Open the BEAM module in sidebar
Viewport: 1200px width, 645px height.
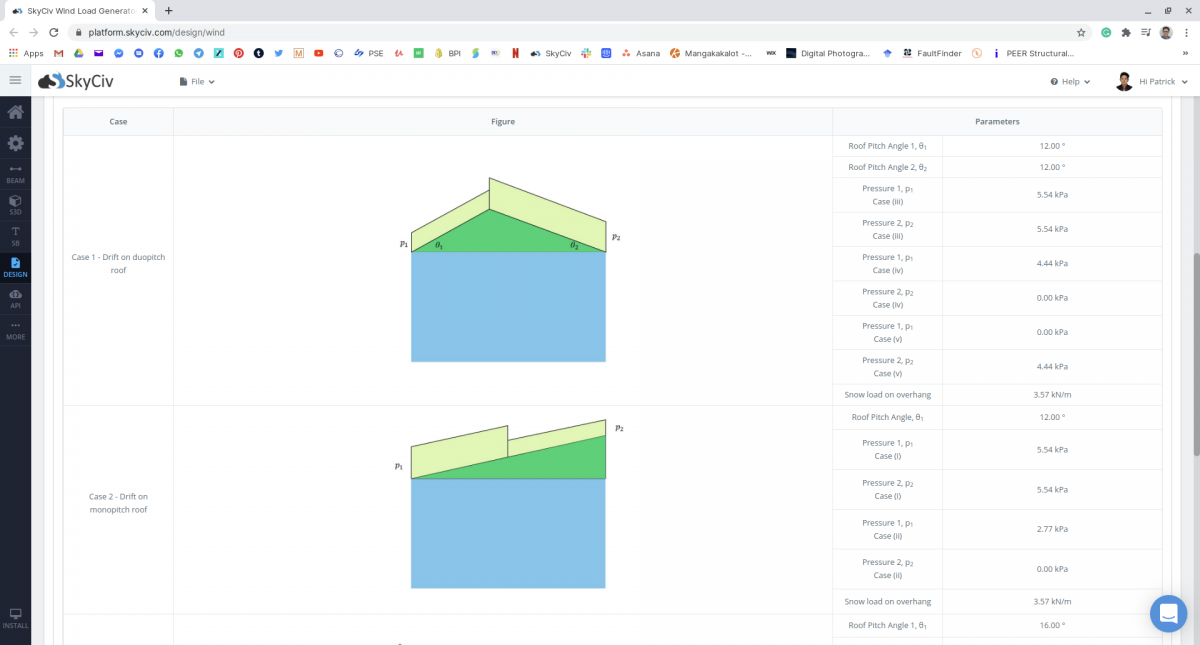(15, 173)
